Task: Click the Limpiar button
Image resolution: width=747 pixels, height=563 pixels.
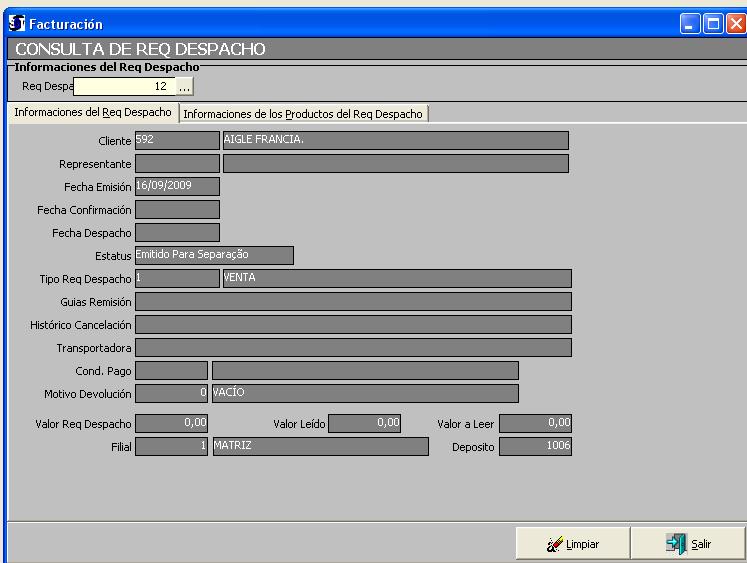Action: click(x=572, y=544)
